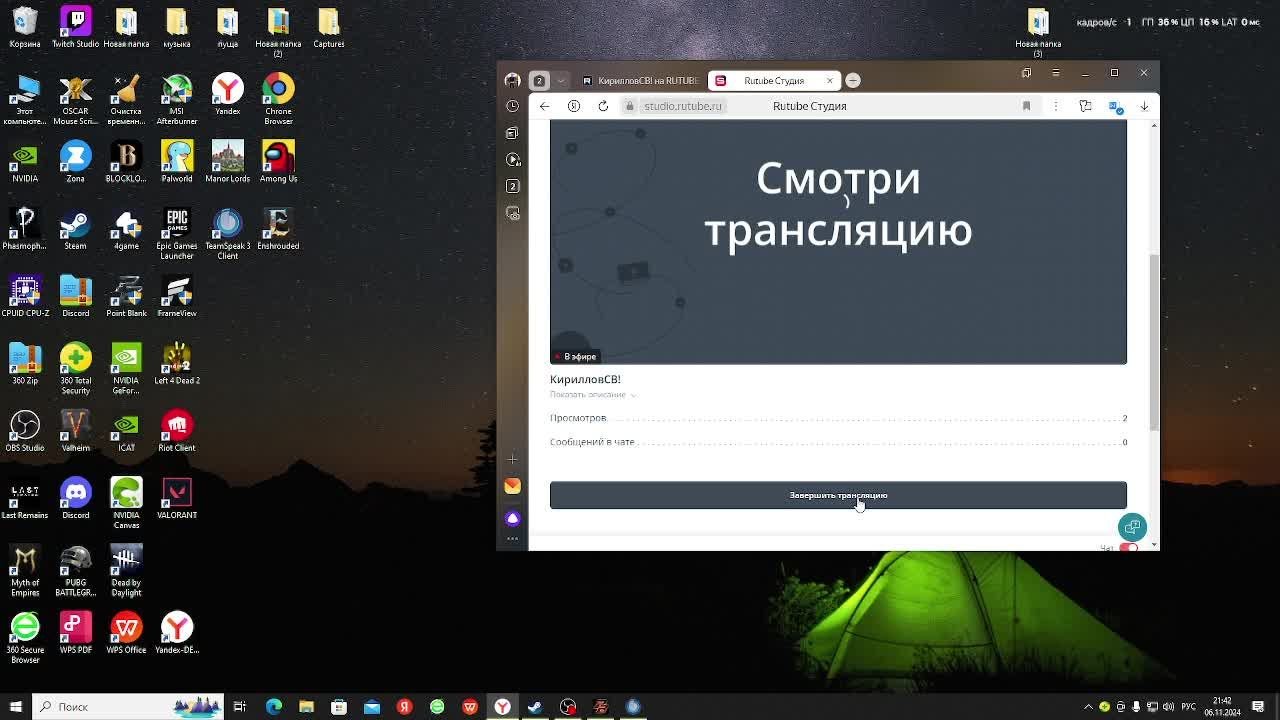Select the TeamSpeak 3 Client desktop icon
This screenshot has width=1280, height=720.
[x=228, y=234]
